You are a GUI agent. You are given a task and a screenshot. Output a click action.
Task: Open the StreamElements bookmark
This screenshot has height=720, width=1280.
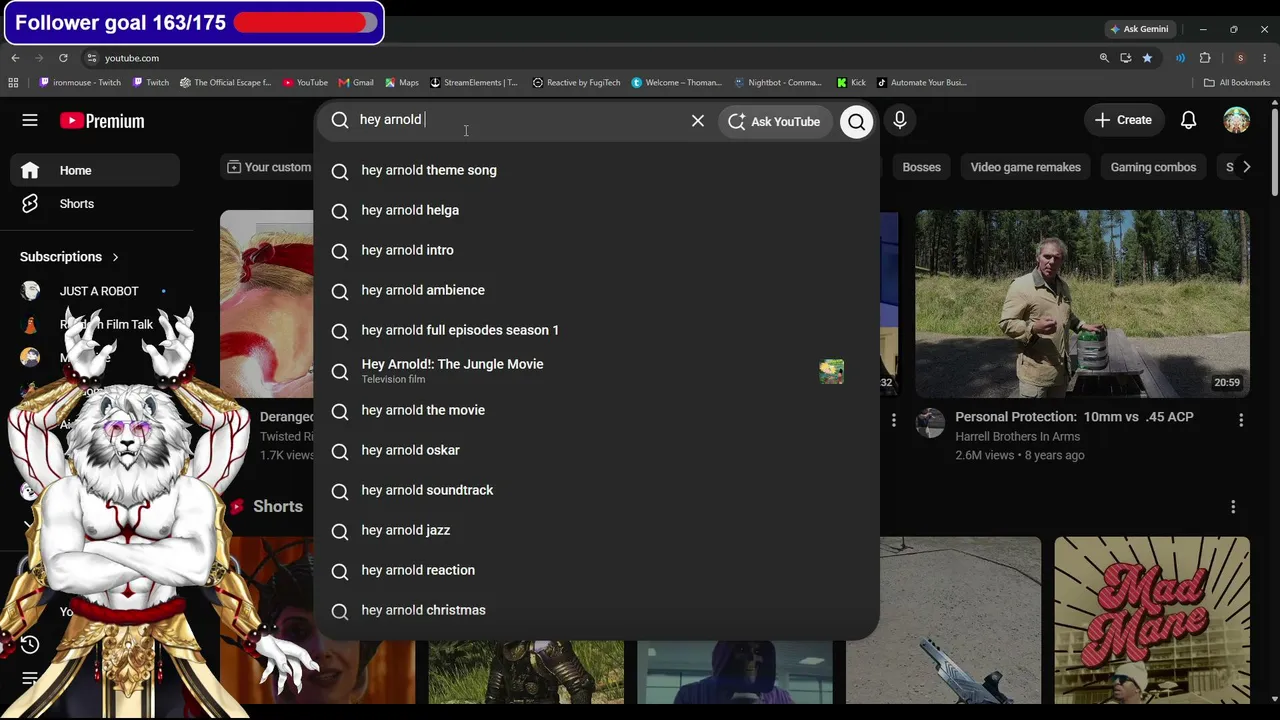coord(474,83)
